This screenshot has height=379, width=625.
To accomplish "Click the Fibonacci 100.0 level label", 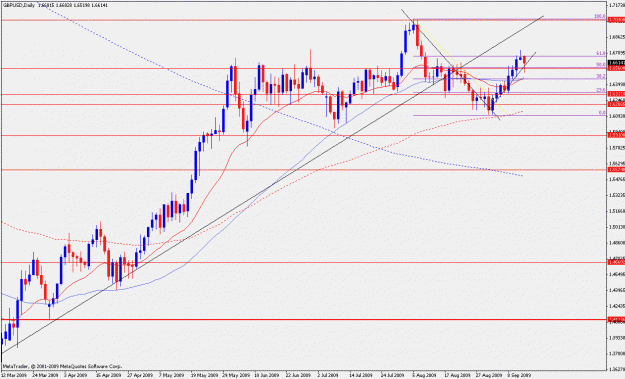I will point(600,16).
